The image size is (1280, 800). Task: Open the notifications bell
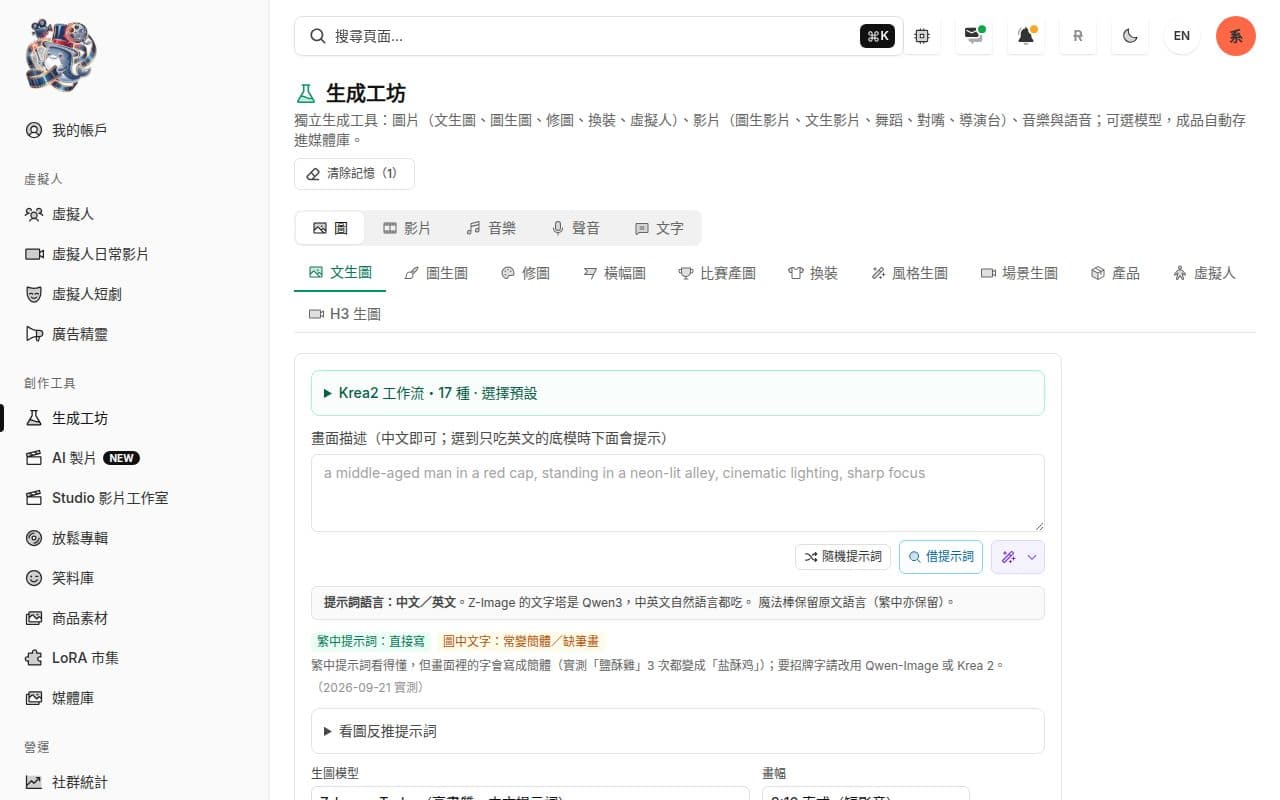[x=1026, y=36]
